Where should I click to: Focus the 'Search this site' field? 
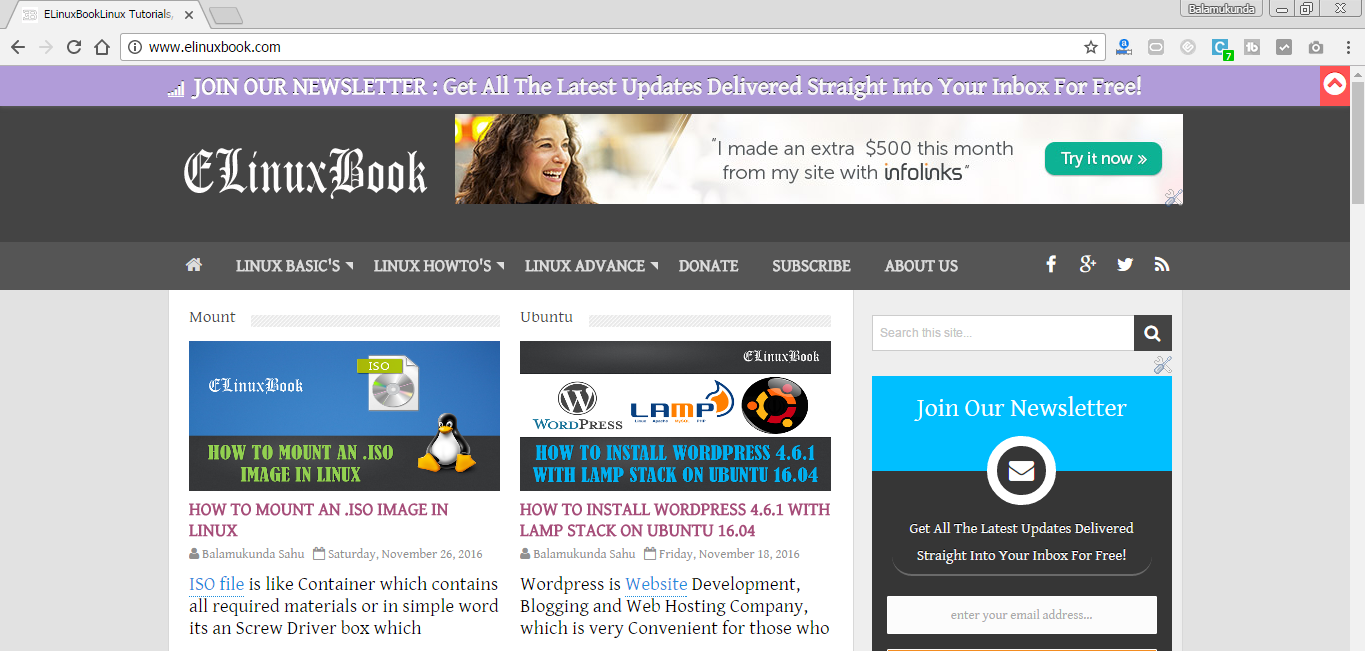1003,333
